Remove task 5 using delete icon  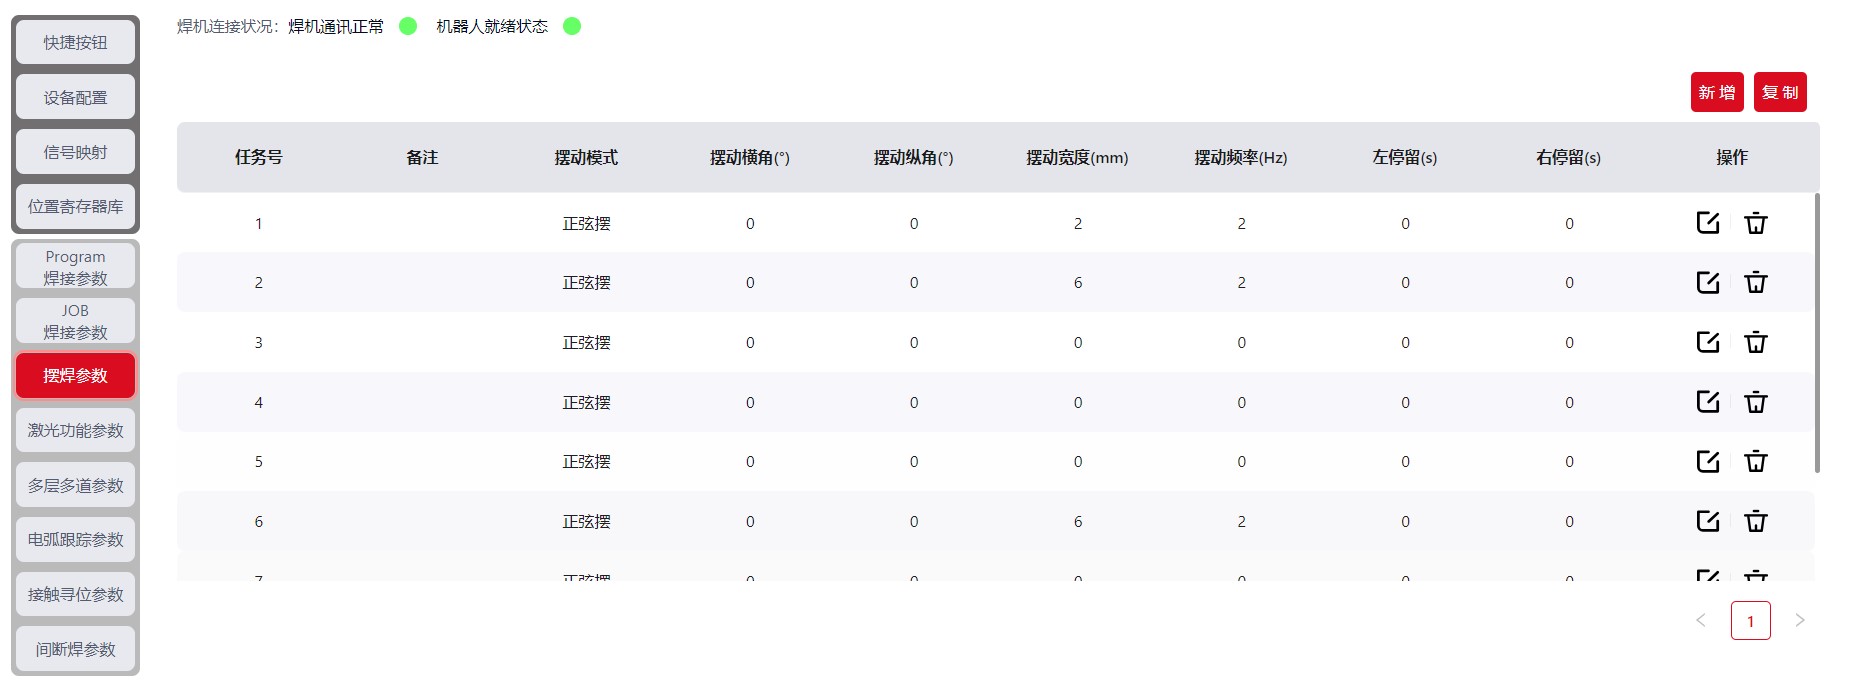point(1755,462)
